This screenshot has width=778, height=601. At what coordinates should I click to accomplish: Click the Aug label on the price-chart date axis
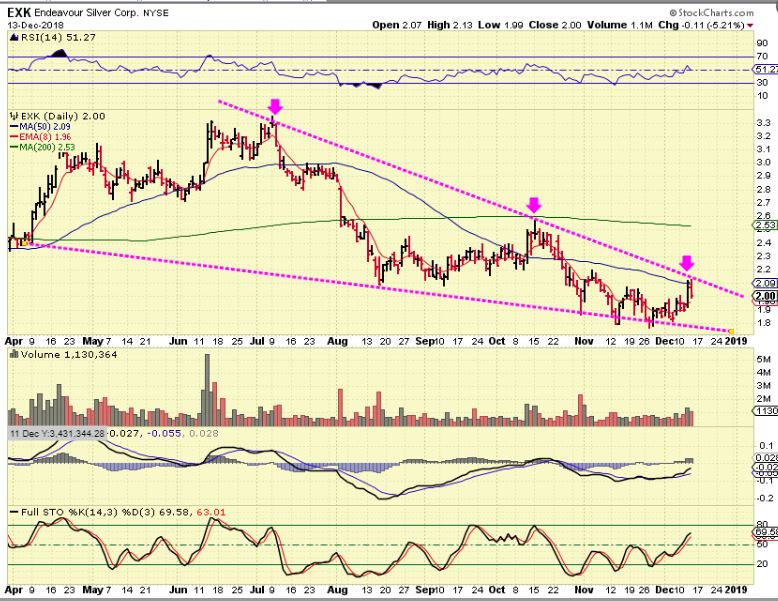coord(337,341)
